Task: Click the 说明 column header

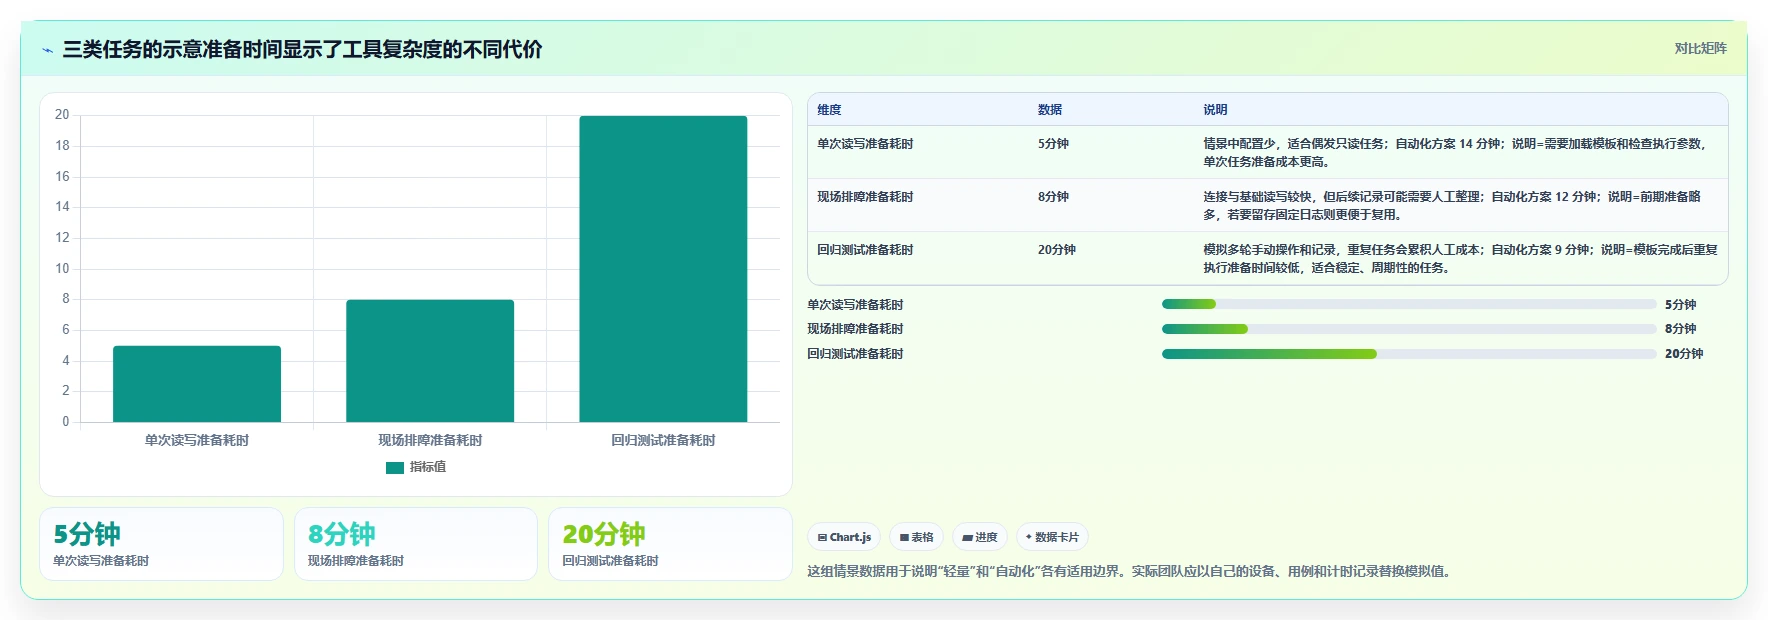Action: (x=1215, y=110)
